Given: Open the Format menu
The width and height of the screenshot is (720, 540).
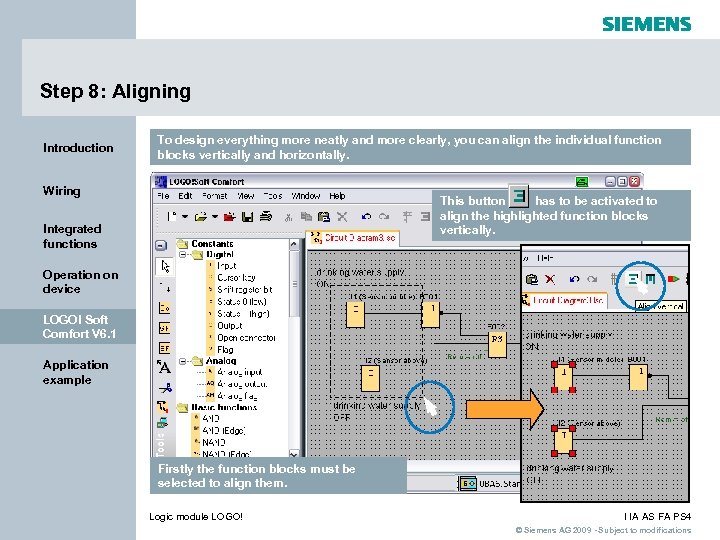Looking at the screenshot, I should pos(214,196).
